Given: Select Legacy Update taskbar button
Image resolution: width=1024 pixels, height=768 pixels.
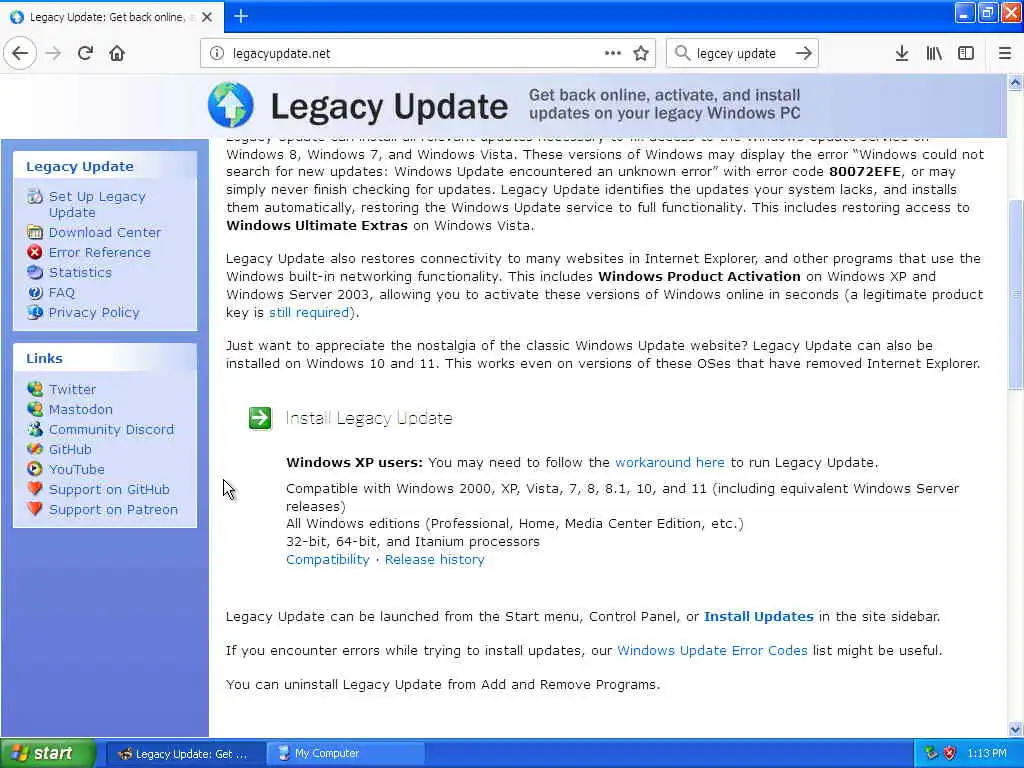Looking at the screenshot, I should 185,754.
